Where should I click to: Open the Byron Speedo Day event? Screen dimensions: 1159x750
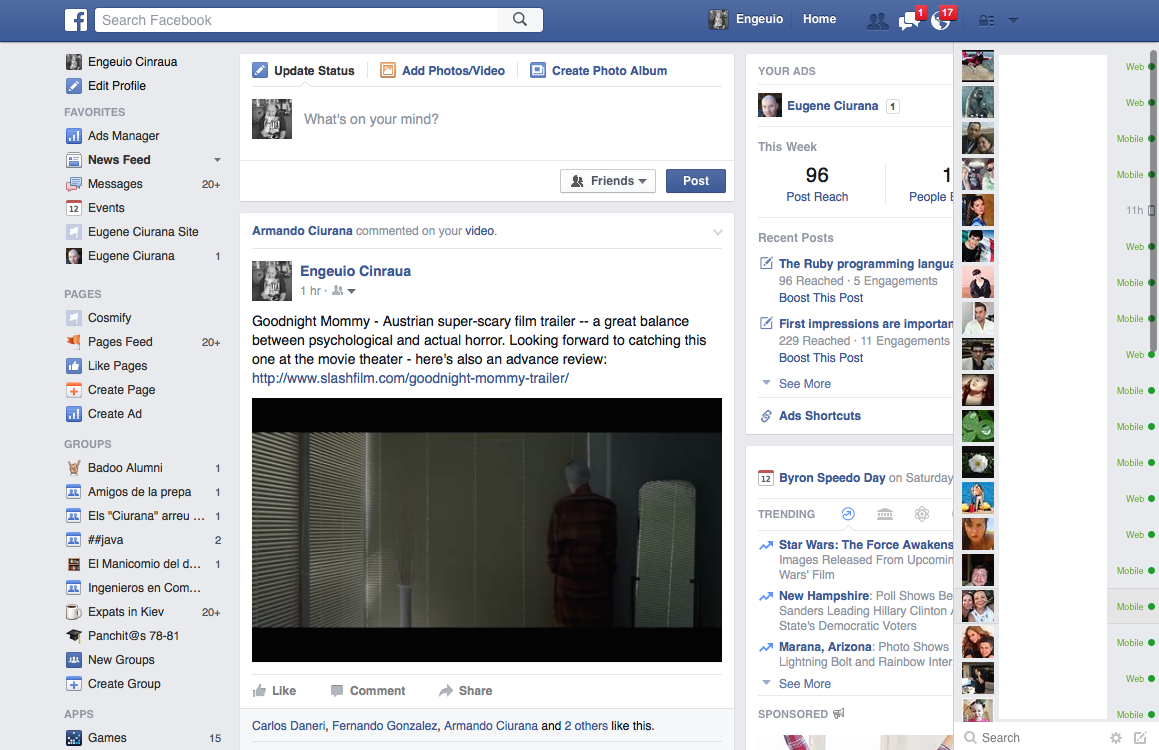pyautogui.click(x=832, y=478)
